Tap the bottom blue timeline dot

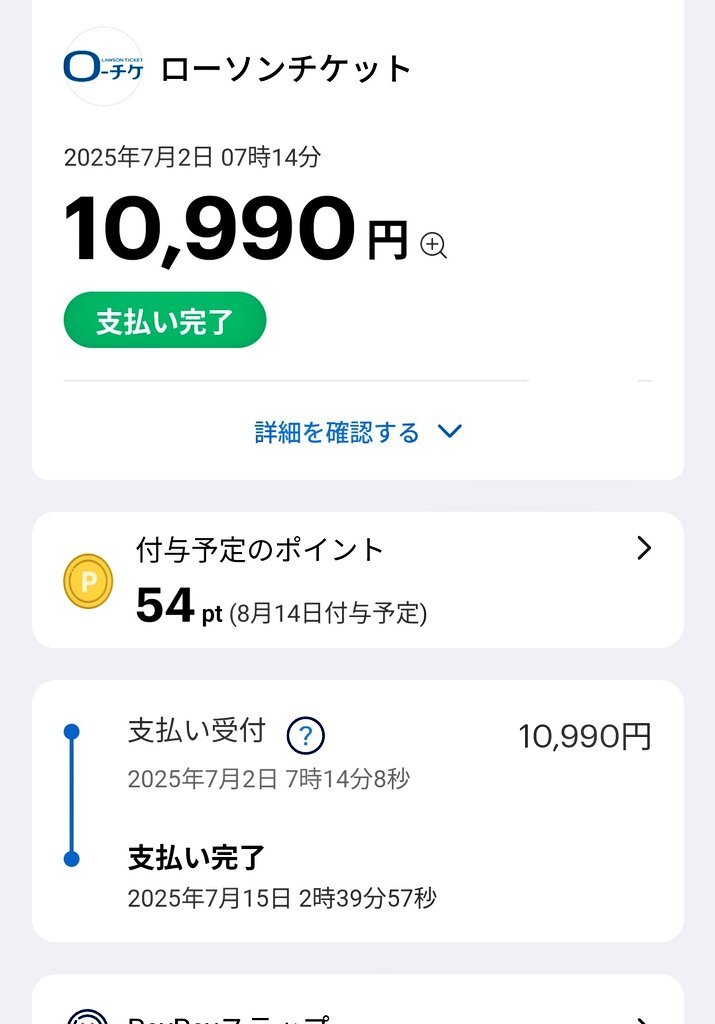72,859
